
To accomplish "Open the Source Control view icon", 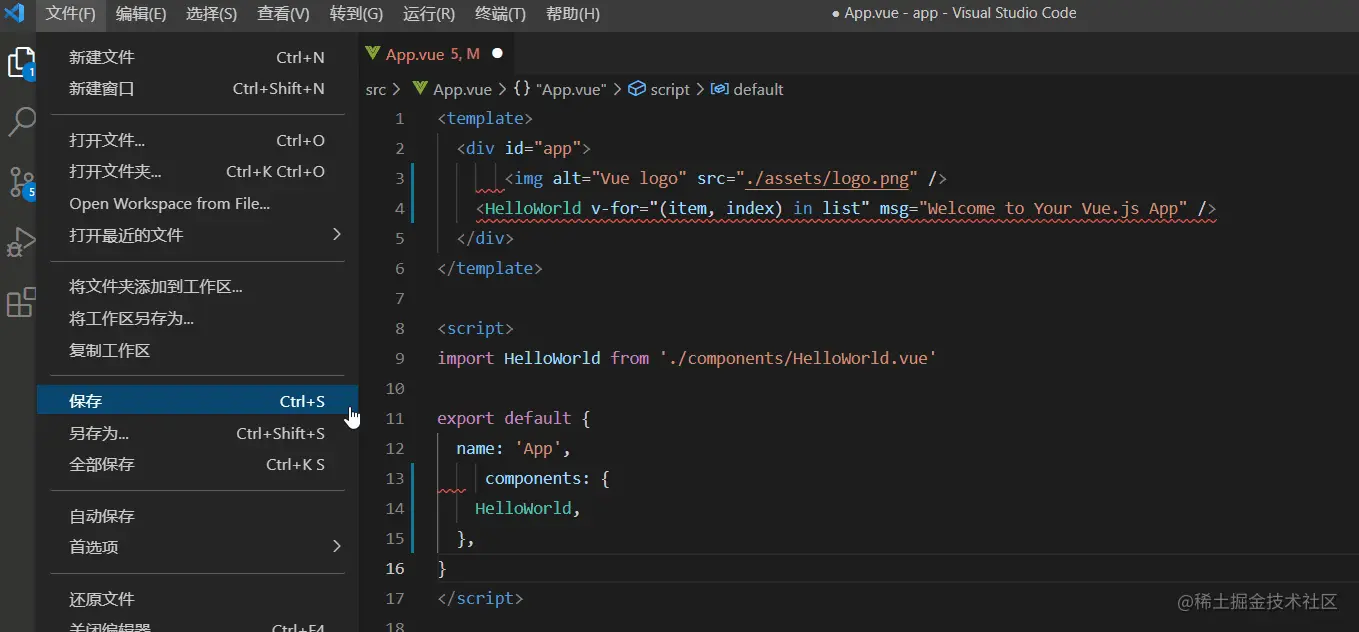I will point(20,182).
